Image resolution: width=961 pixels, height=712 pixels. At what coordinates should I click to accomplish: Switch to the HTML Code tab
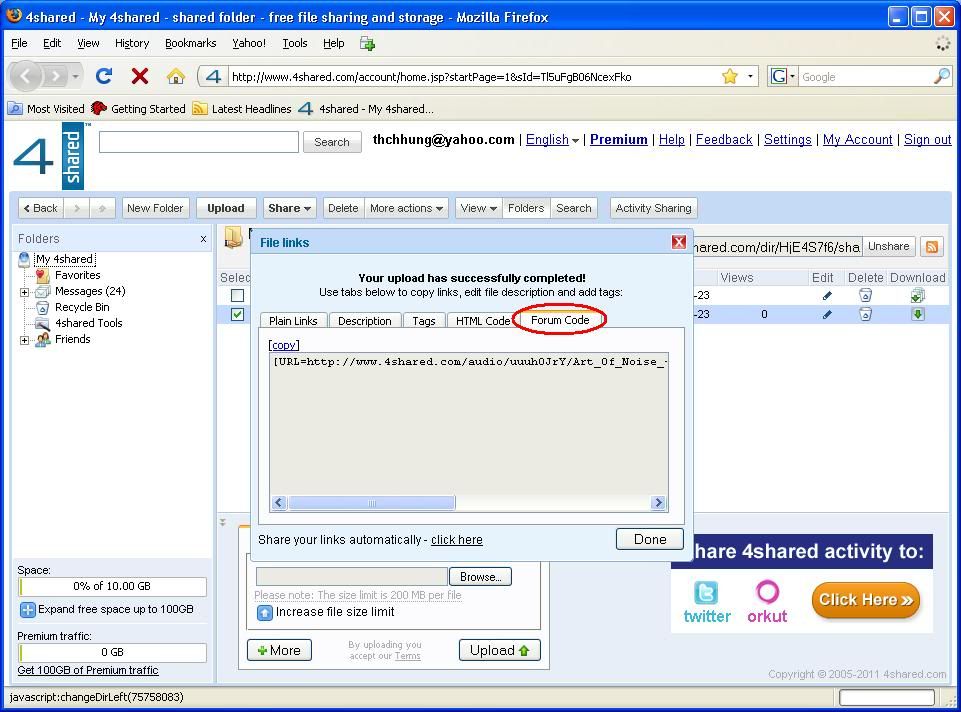[482, 321]
